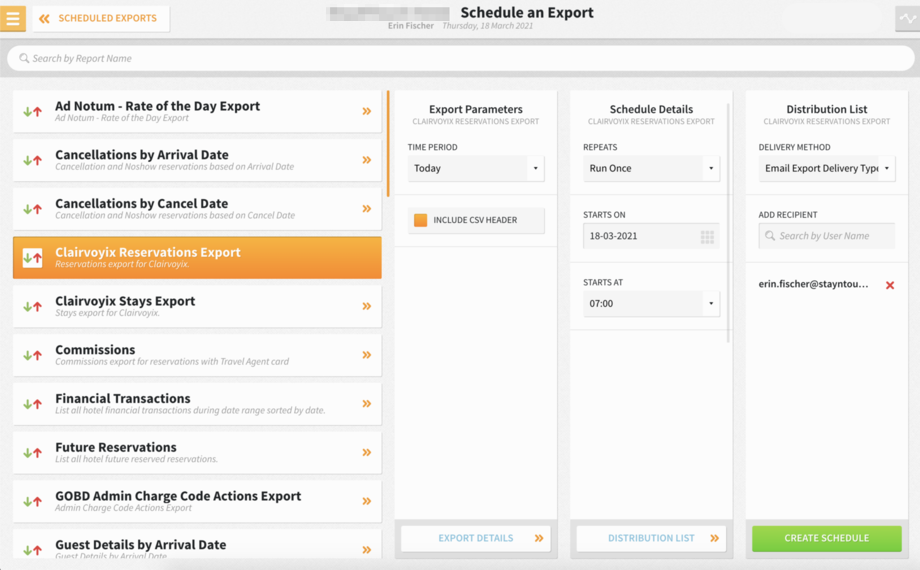Expand Future Reservations row chevron
The height and width of the screenshot is (570, 920).
(x=367, y=452)
